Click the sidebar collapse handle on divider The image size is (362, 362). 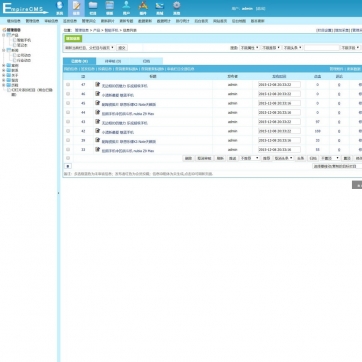tap(59, 193)
